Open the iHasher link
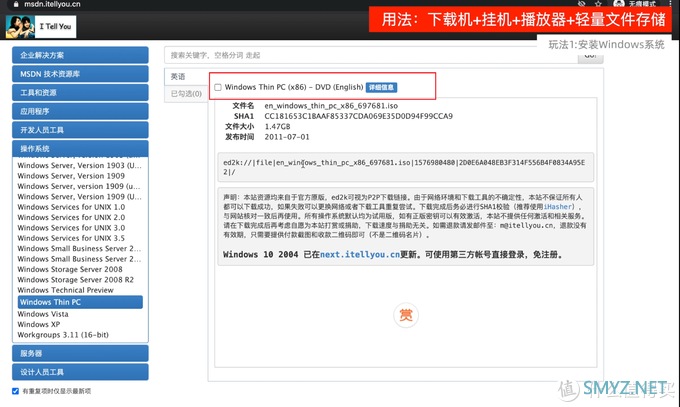This screenshot has height=407, width=680. (x=559, y=207)
